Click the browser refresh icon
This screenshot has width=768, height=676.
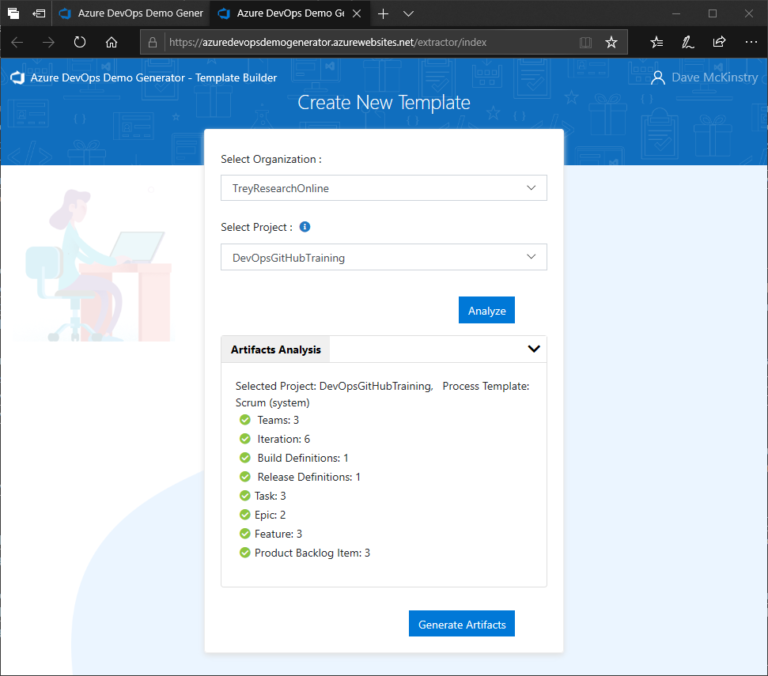point(80,42)
